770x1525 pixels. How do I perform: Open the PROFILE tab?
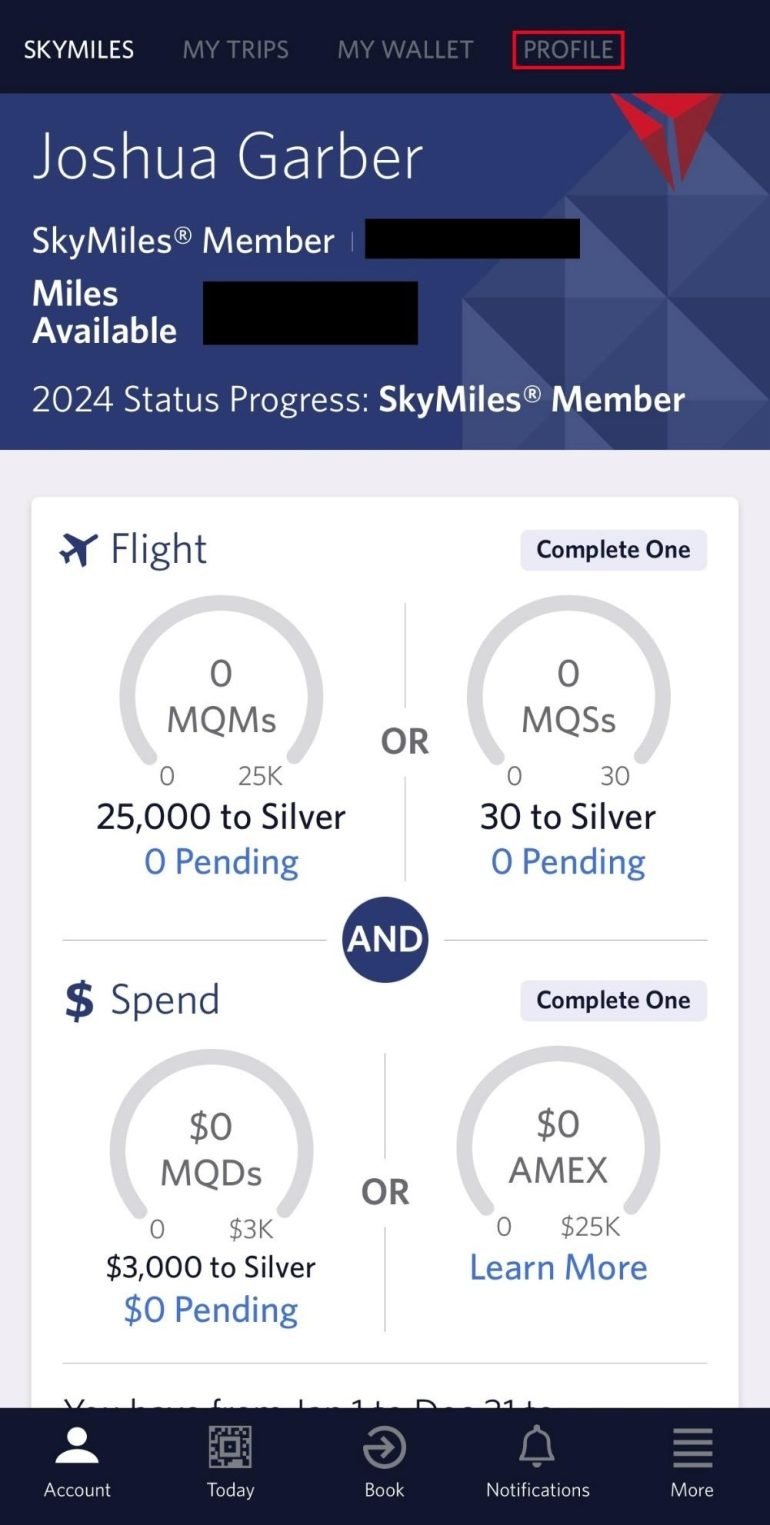[x=568, y=50]
